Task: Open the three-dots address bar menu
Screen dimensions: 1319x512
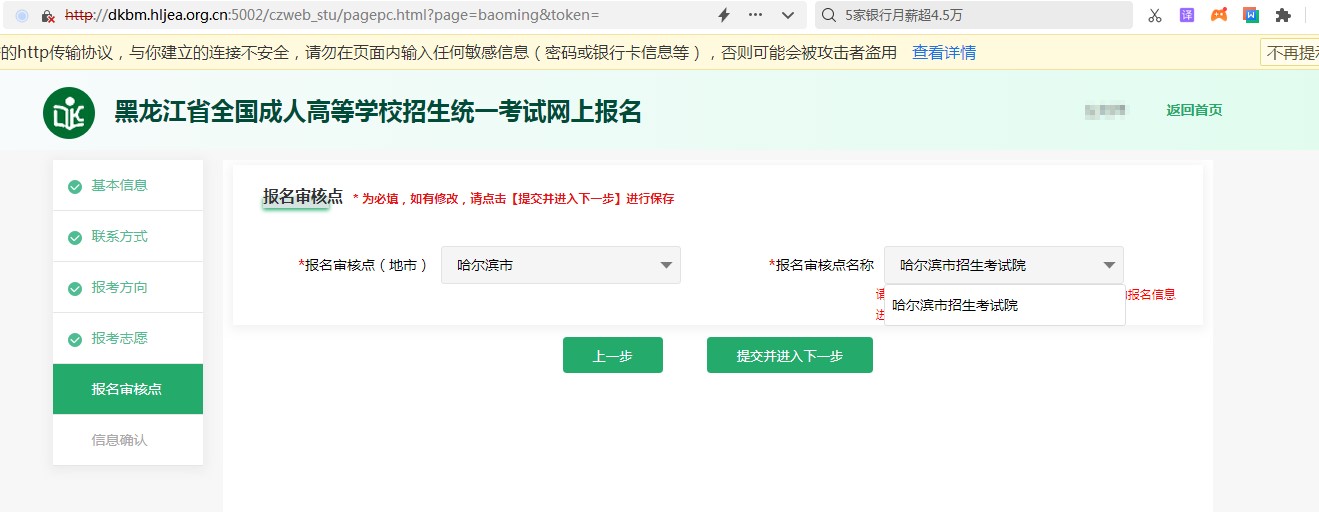Action: (x=755, y=15)
